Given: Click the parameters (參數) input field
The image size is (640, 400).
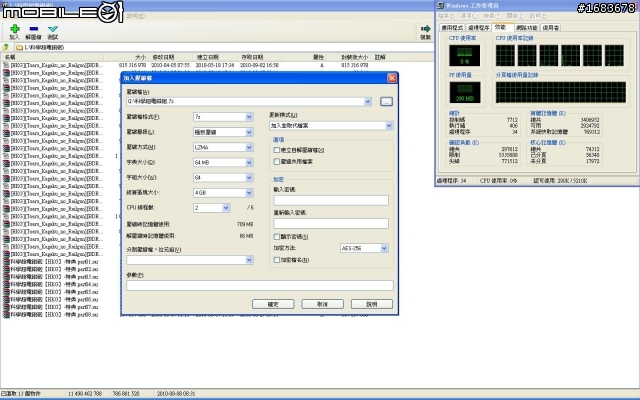Looking at the screenshot, I should pos(260,285).
